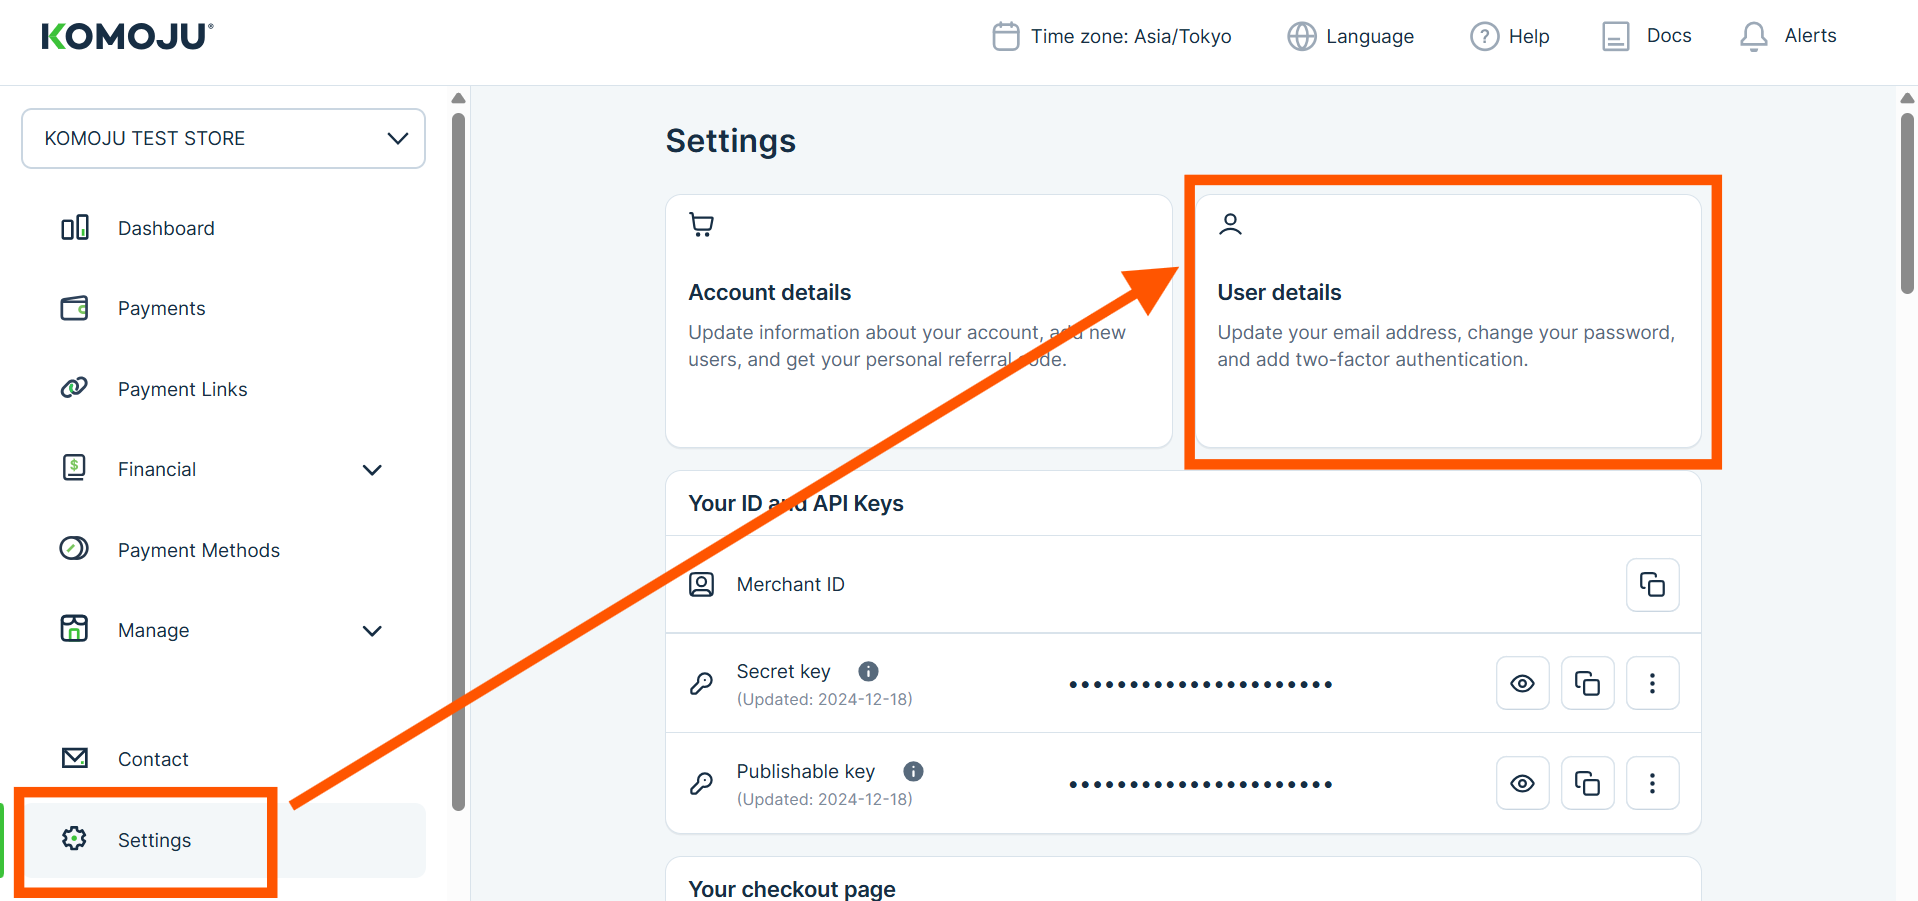This screenshot has width=1918, height=901.
Task: Click the Secret key info icon
Action: tap(868, 671)
